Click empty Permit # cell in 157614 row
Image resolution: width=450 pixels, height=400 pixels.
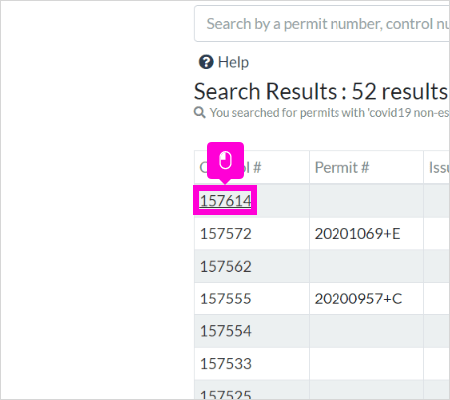pos(366,201)
